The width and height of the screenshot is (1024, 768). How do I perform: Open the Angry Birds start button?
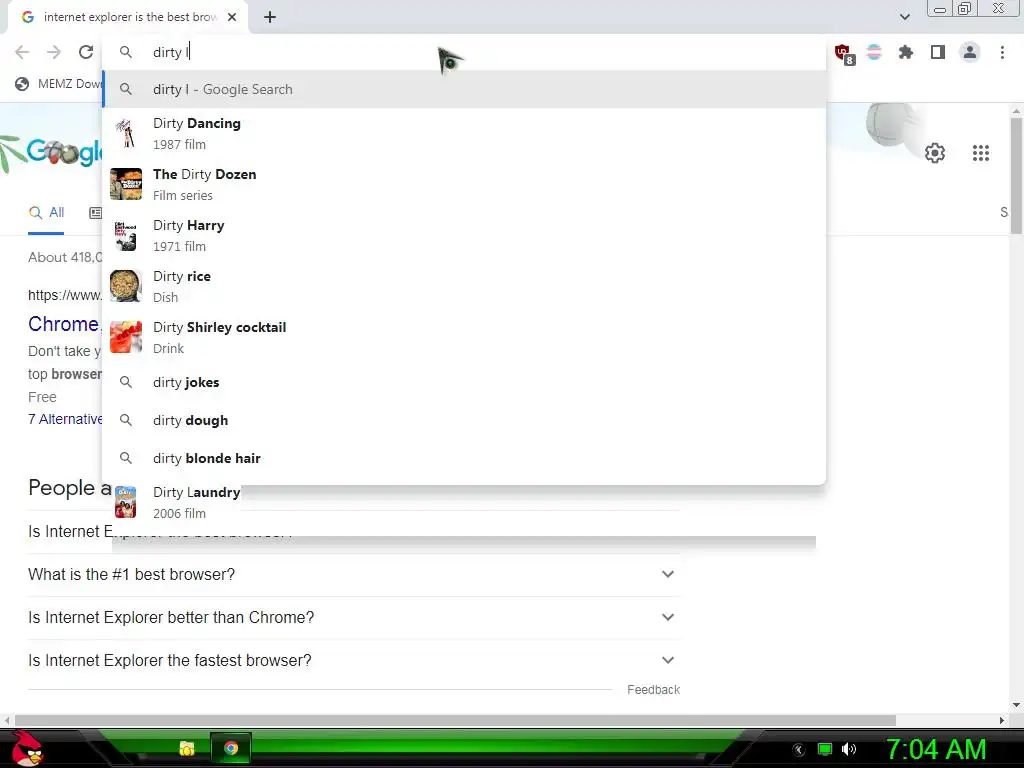[27, 748]
